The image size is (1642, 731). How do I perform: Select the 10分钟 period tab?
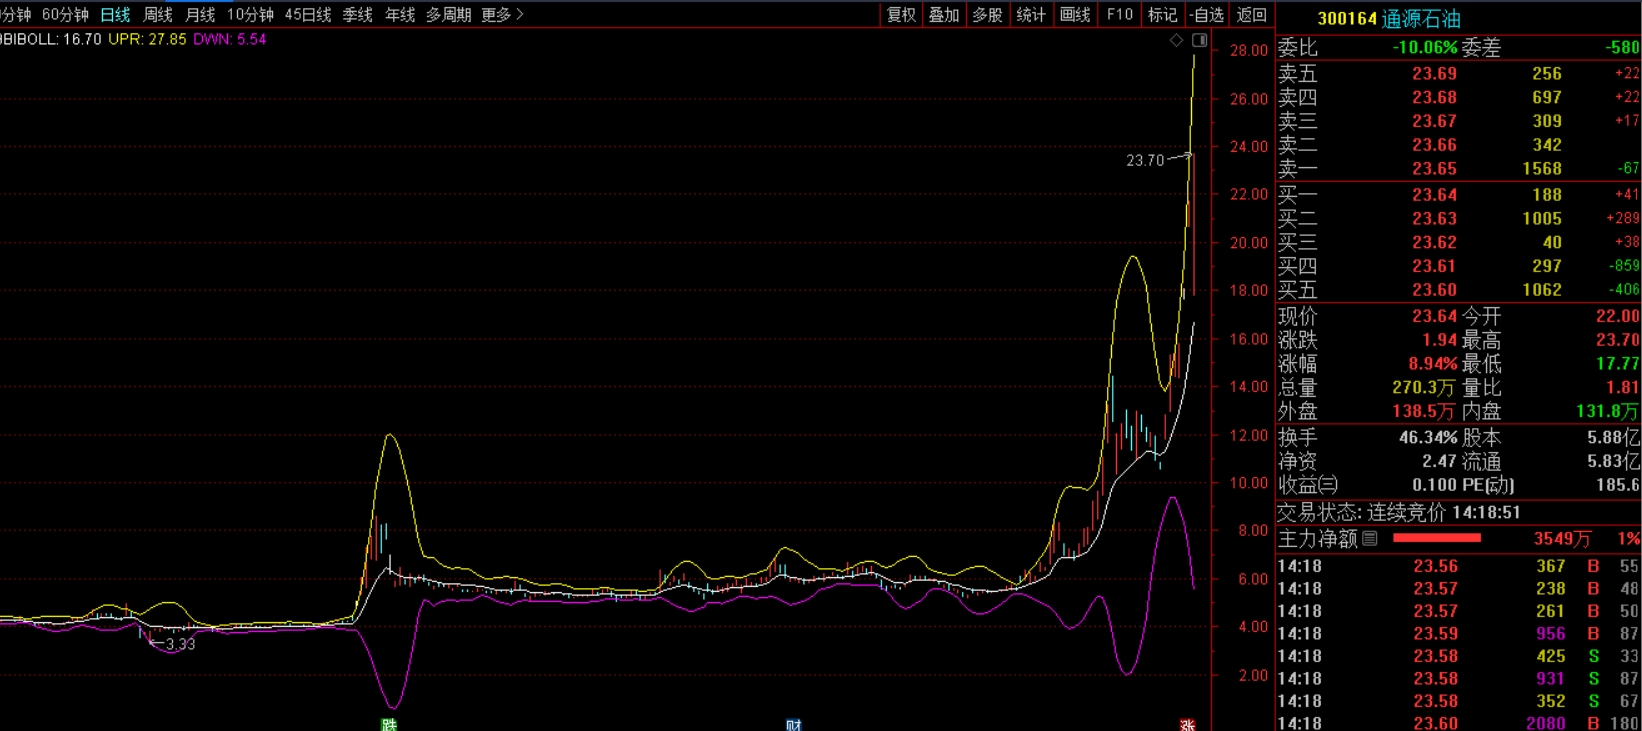click(250, 14)
